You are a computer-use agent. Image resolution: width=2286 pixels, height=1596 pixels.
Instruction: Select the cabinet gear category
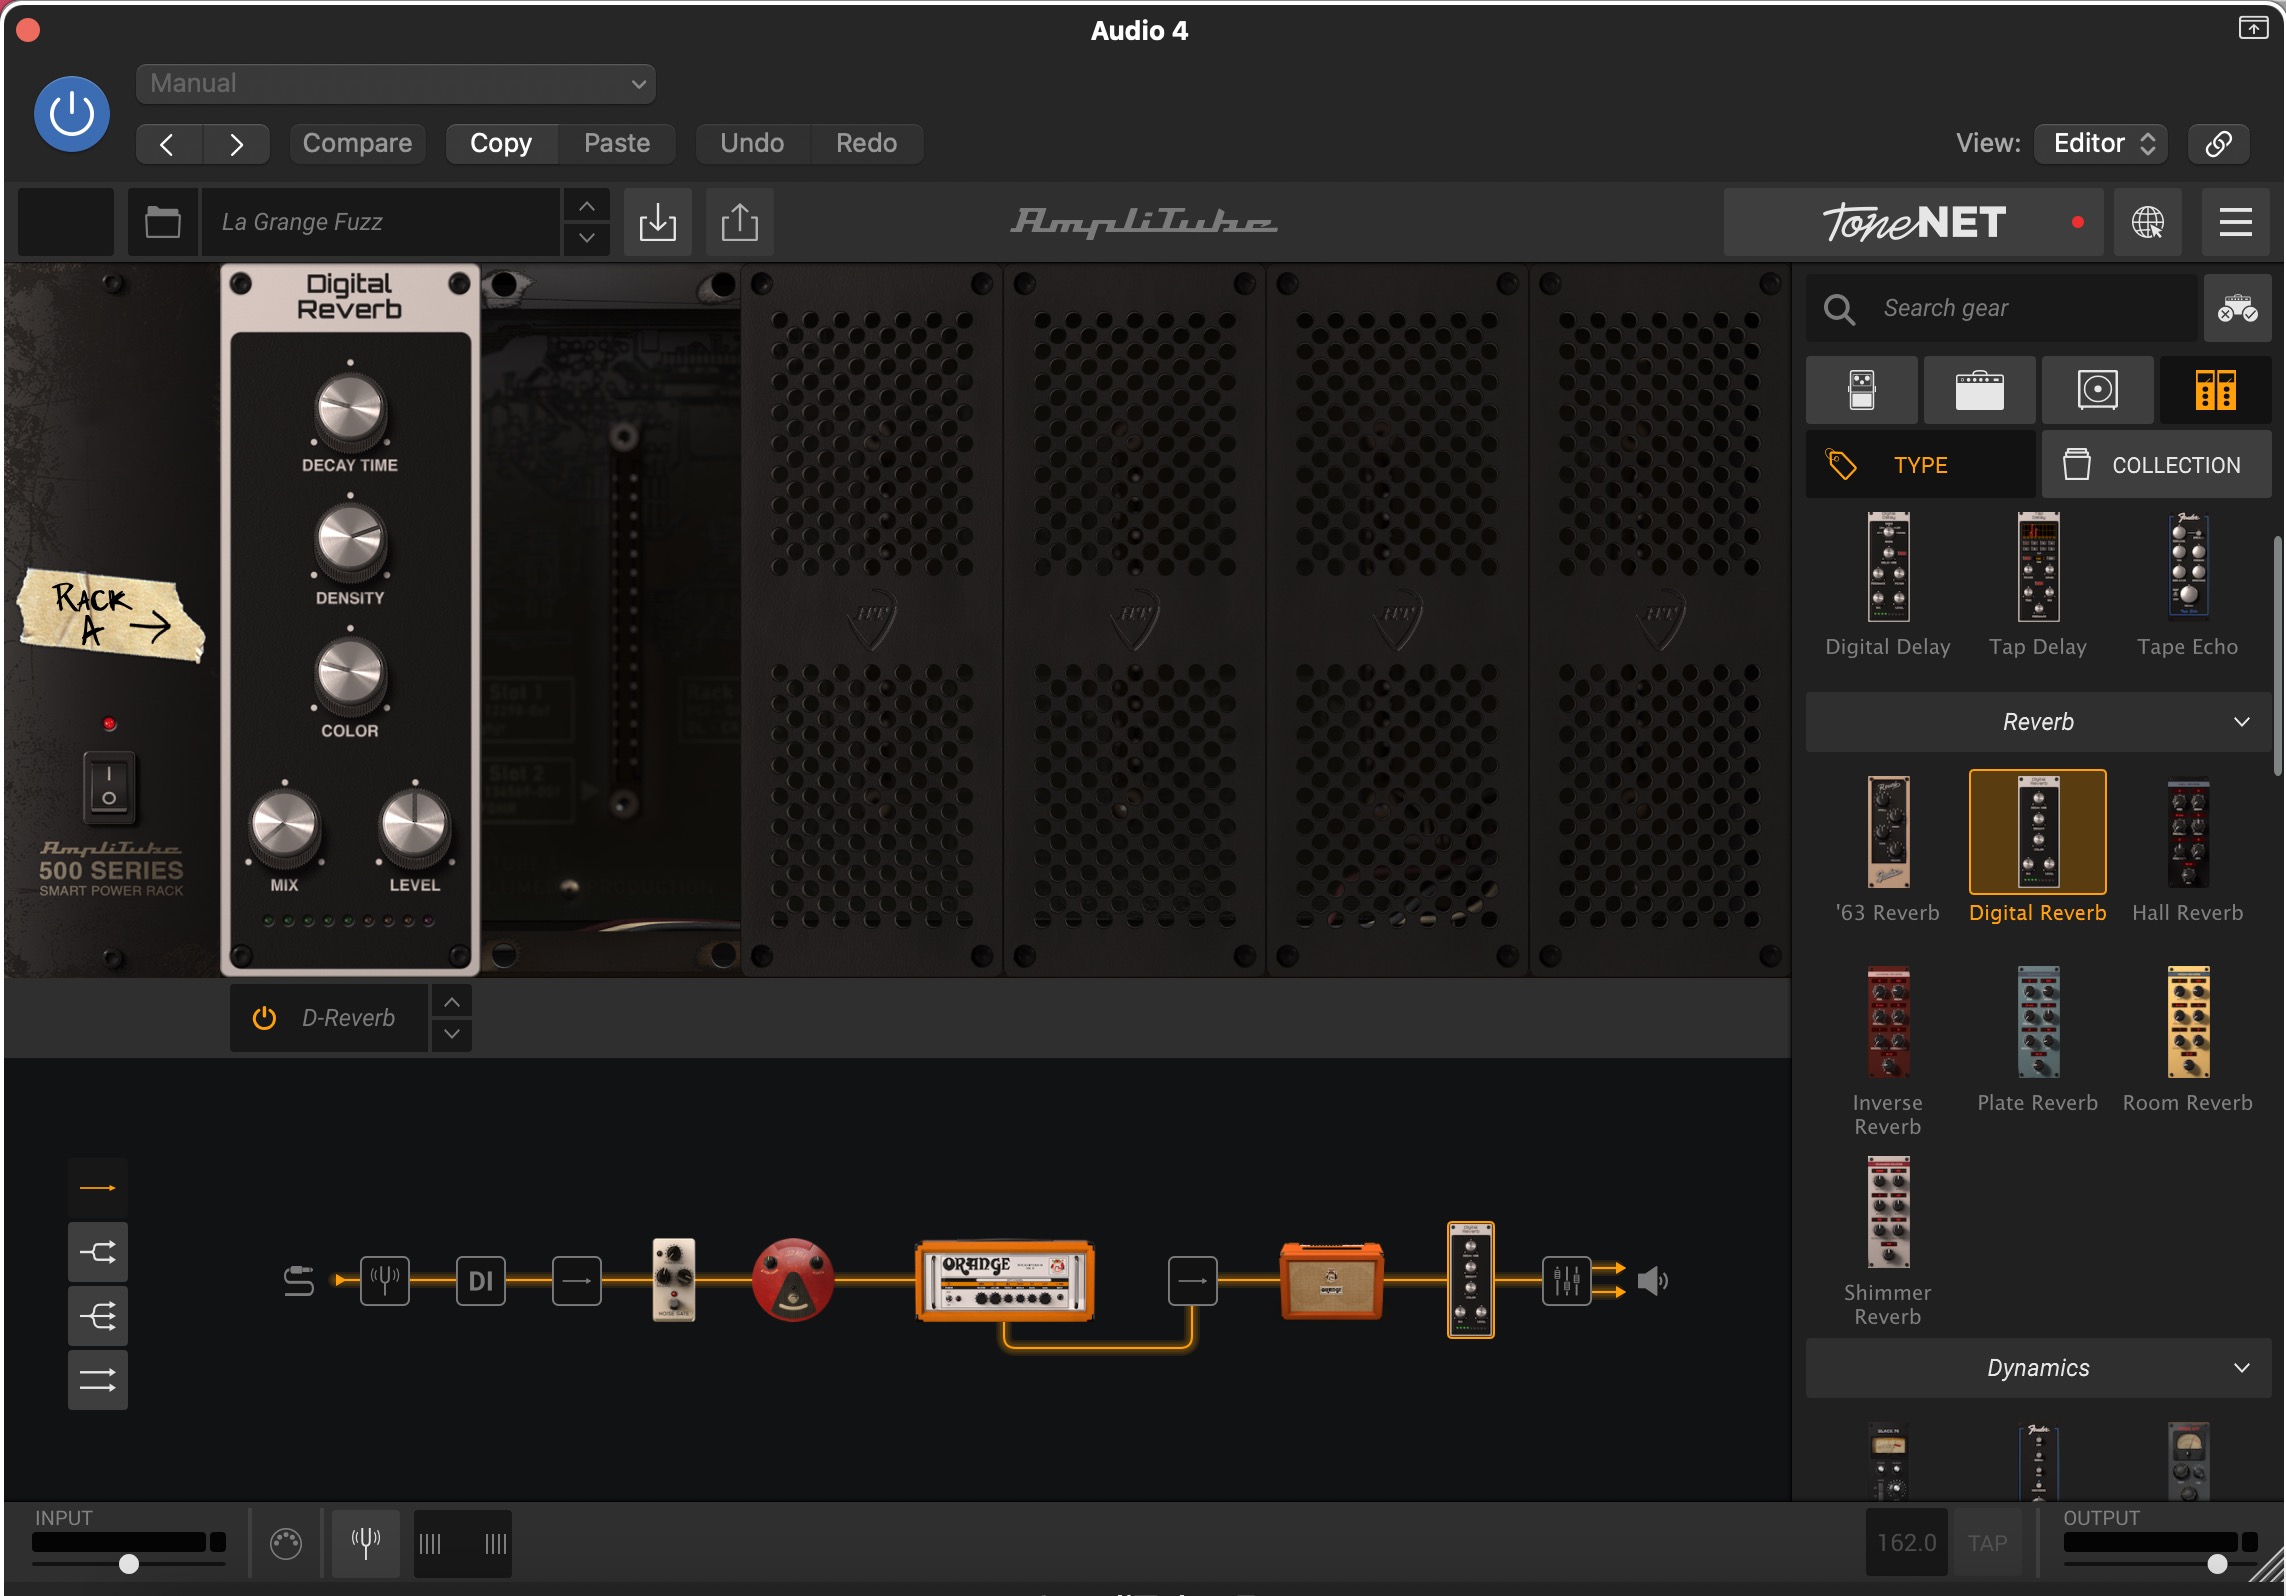click(x=2097, y=390)
